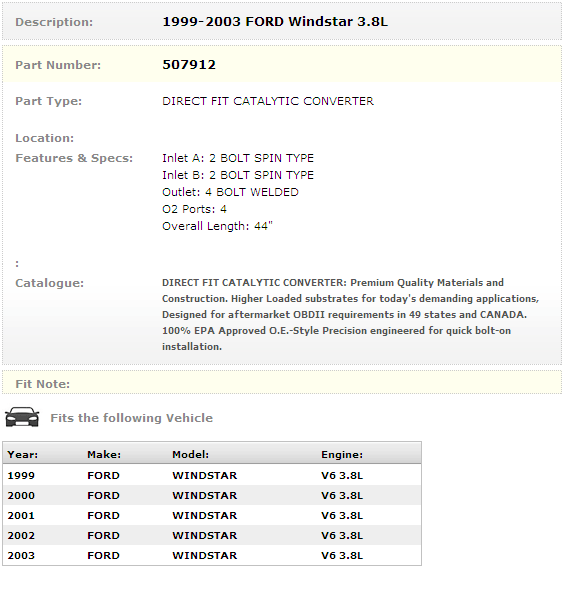Image resolution: width=570 pixels, height=615 pixels.
Task: Select the Outlet: 4 BOLT WELDED line
Action: tap(230, 192)
